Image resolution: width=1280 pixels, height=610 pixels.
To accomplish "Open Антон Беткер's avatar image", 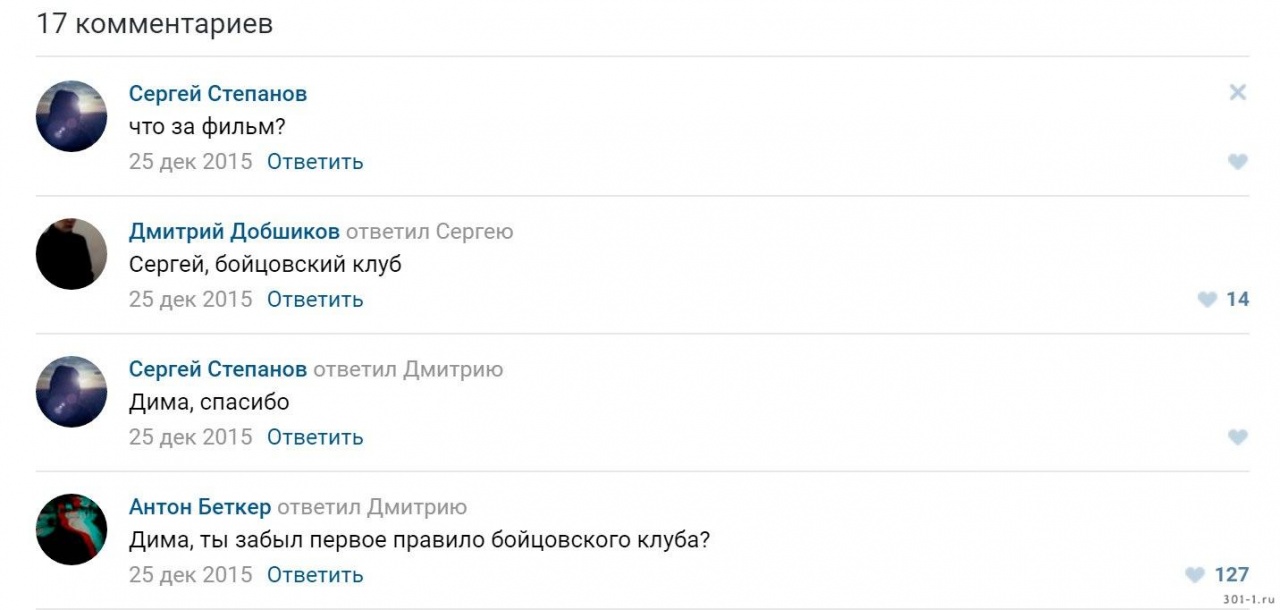I will tap(71, 530).
